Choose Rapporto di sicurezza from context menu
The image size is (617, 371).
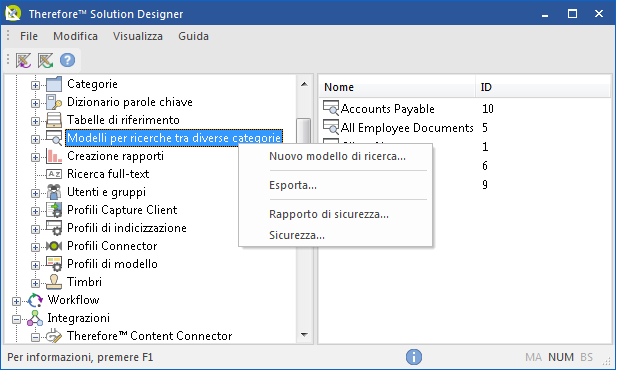tap(336, 214)
